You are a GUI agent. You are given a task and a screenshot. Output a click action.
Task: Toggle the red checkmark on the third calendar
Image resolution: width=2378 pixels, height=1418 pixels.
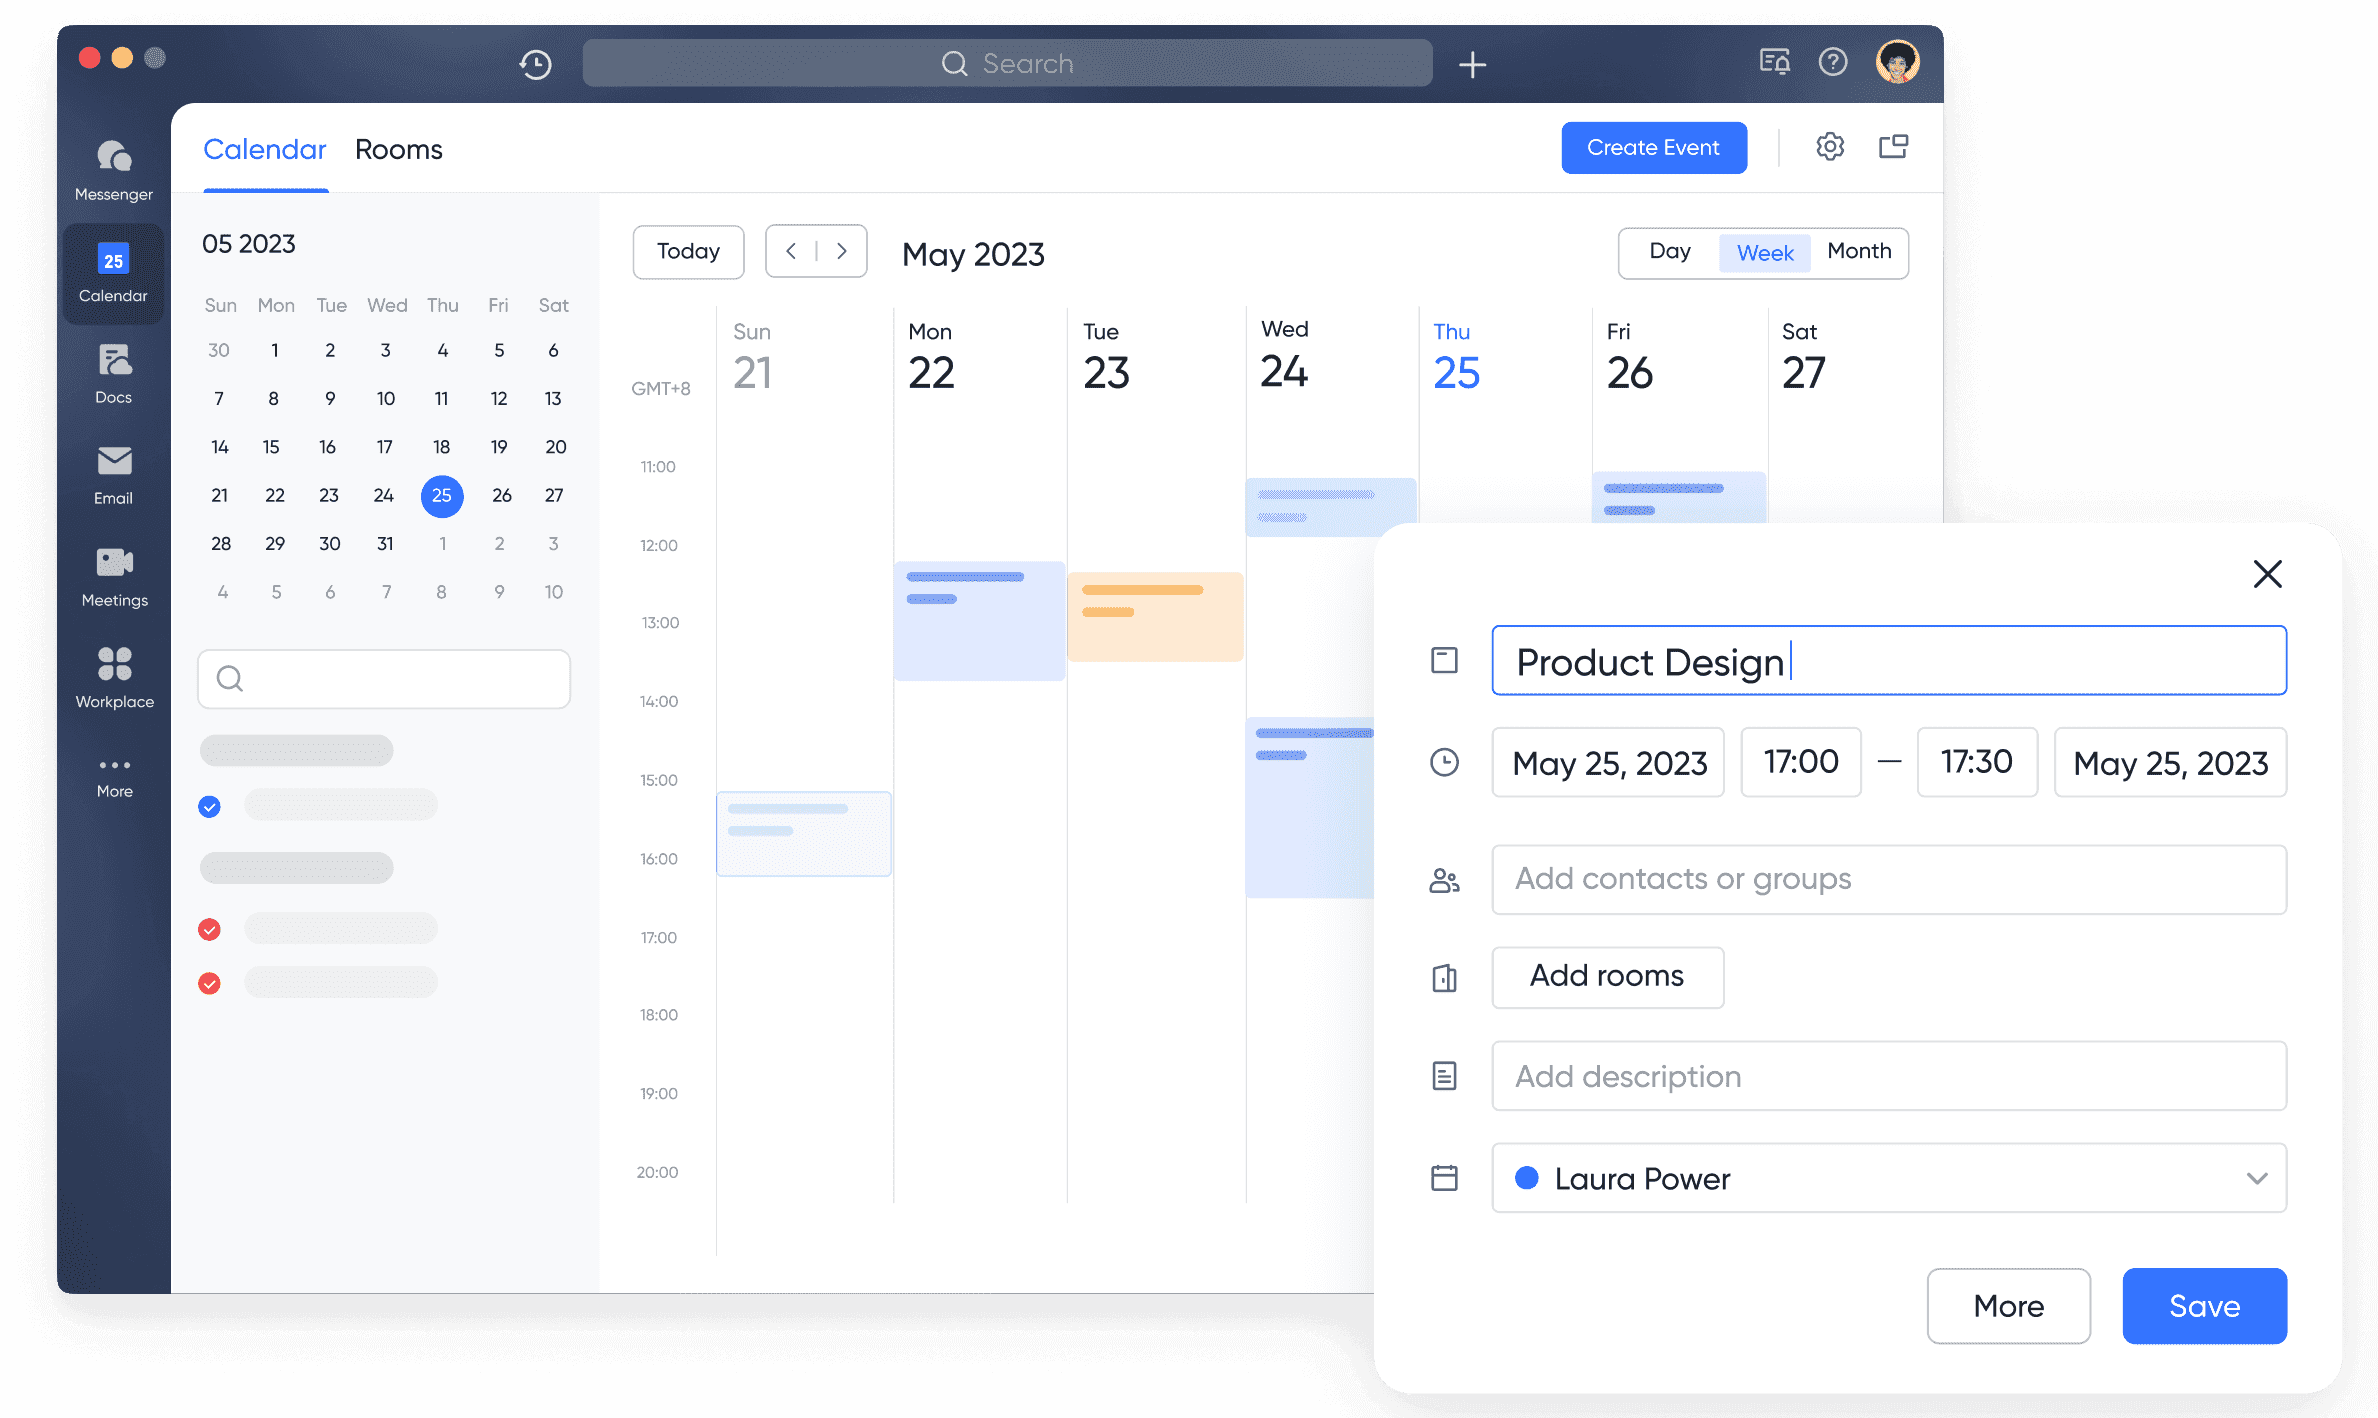[x=209, y=983]
